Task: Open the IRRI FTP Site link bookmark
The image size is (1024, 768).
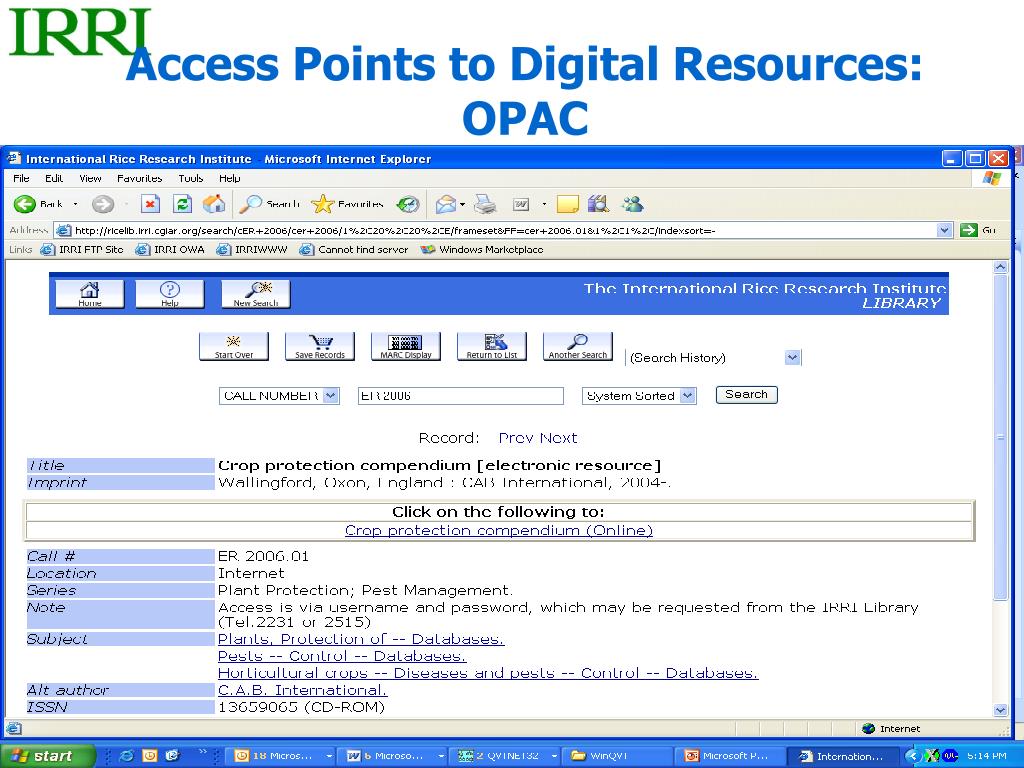Action: 82,249
